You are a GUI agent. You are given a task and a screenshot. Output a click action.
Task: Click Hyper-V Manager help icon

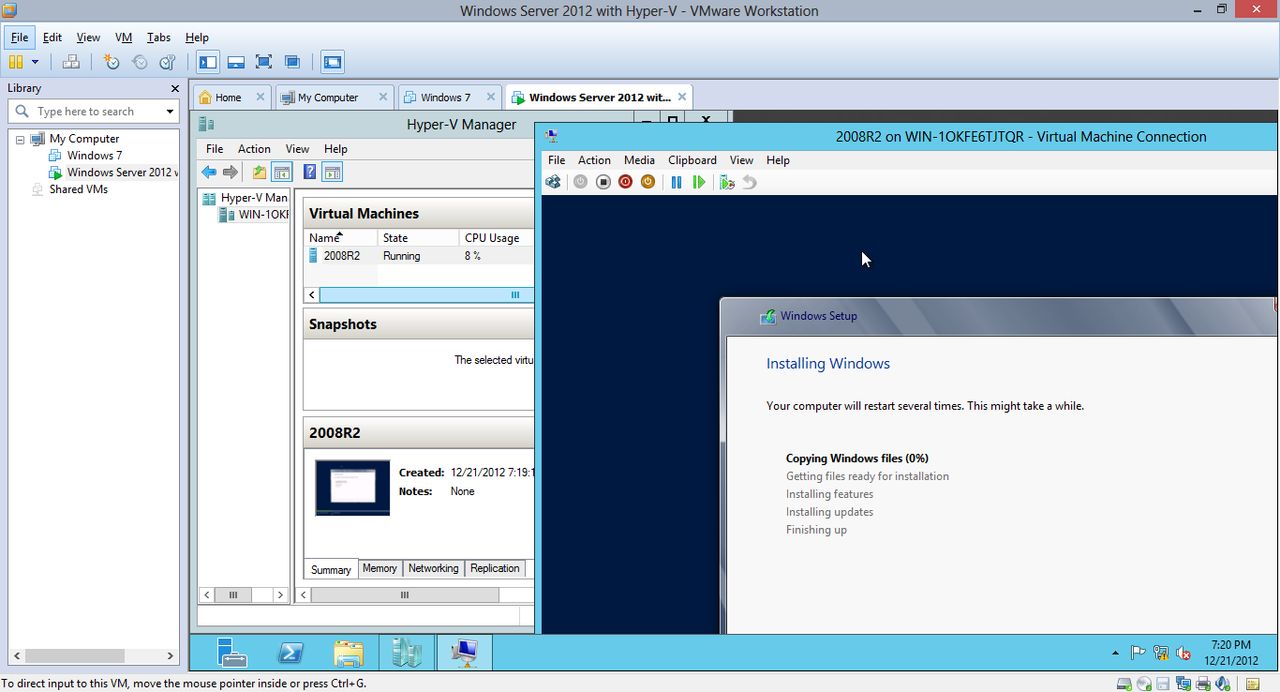pyautogui.click(x=310, y=172)
